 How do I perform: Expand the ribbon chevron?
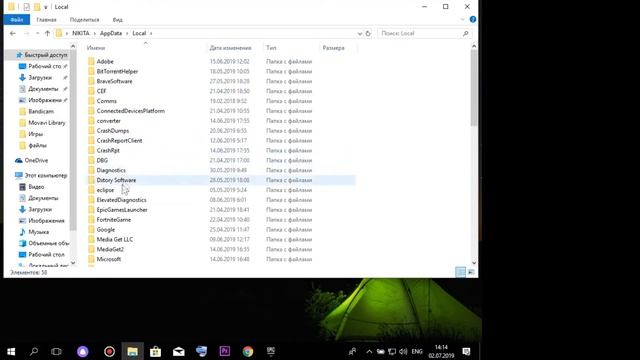[462, 19]
